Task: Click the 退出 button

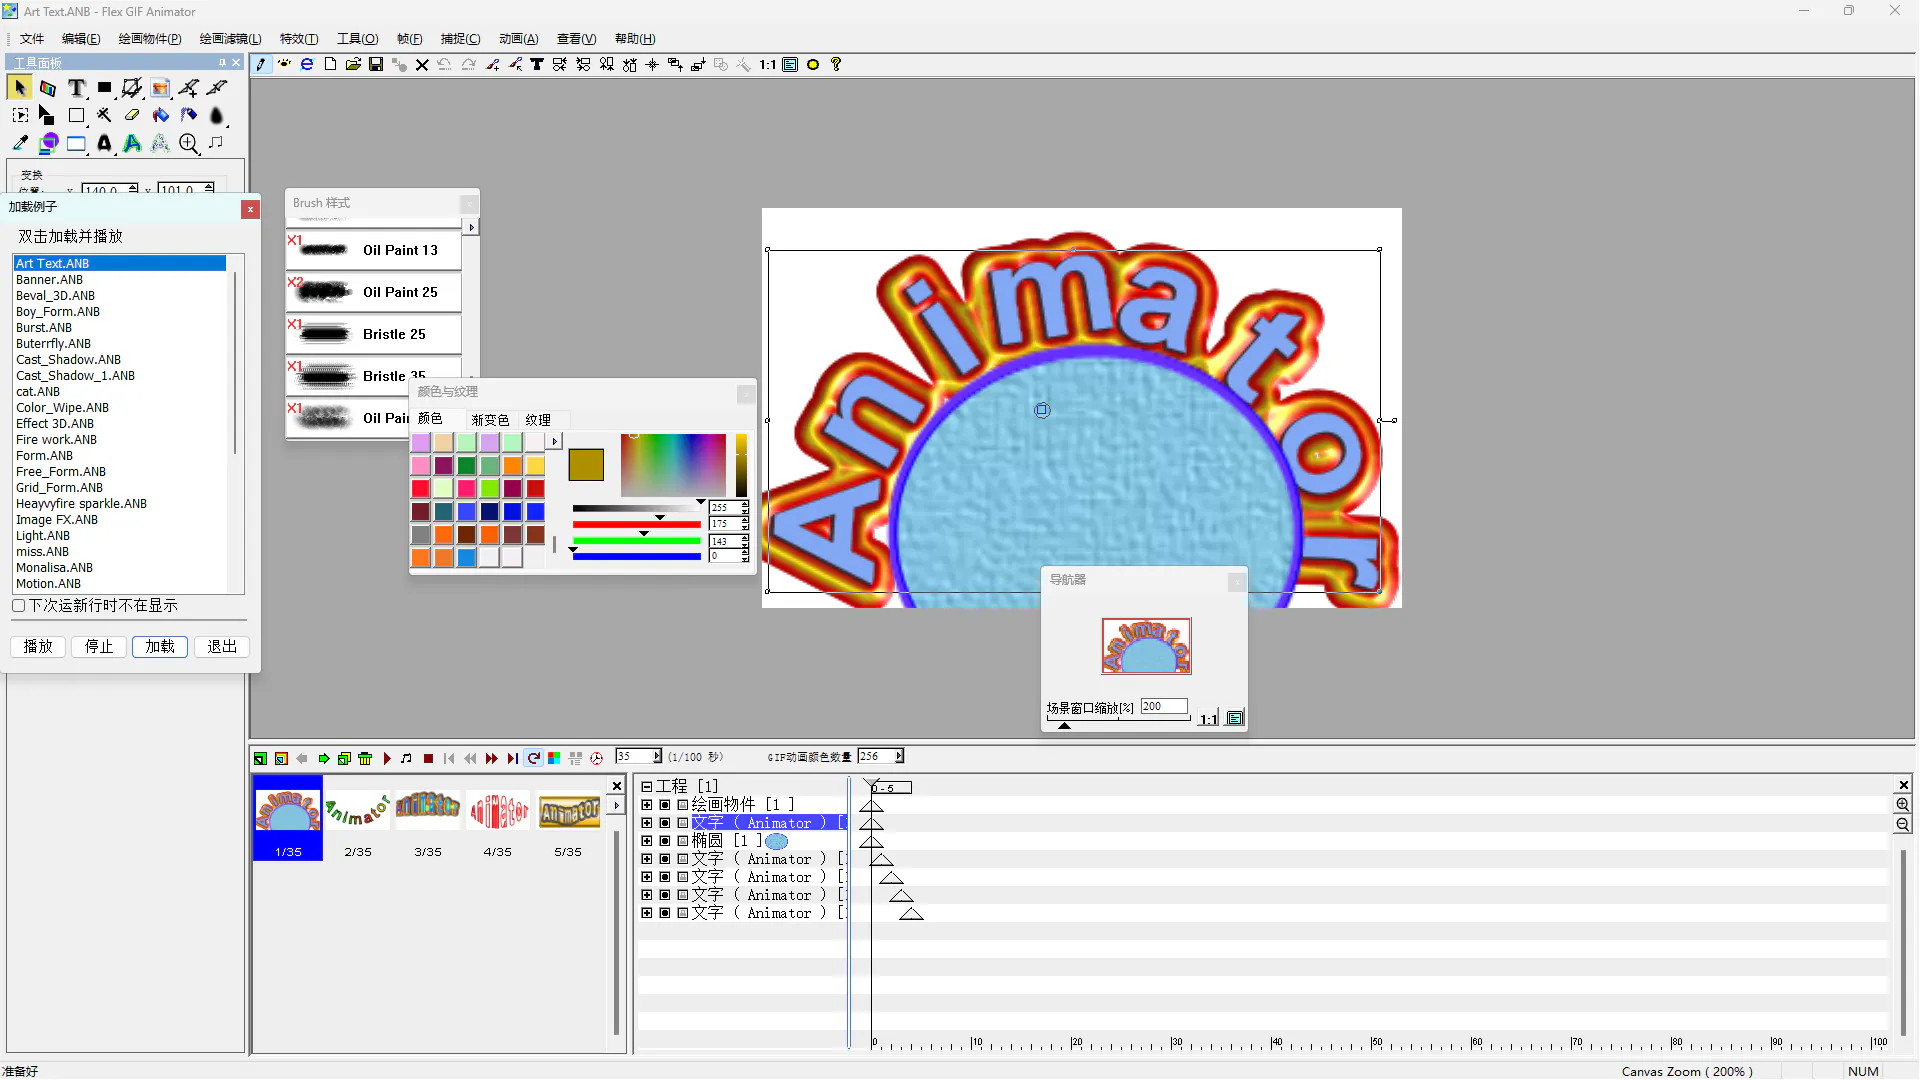Action: (x=222, y=647)
